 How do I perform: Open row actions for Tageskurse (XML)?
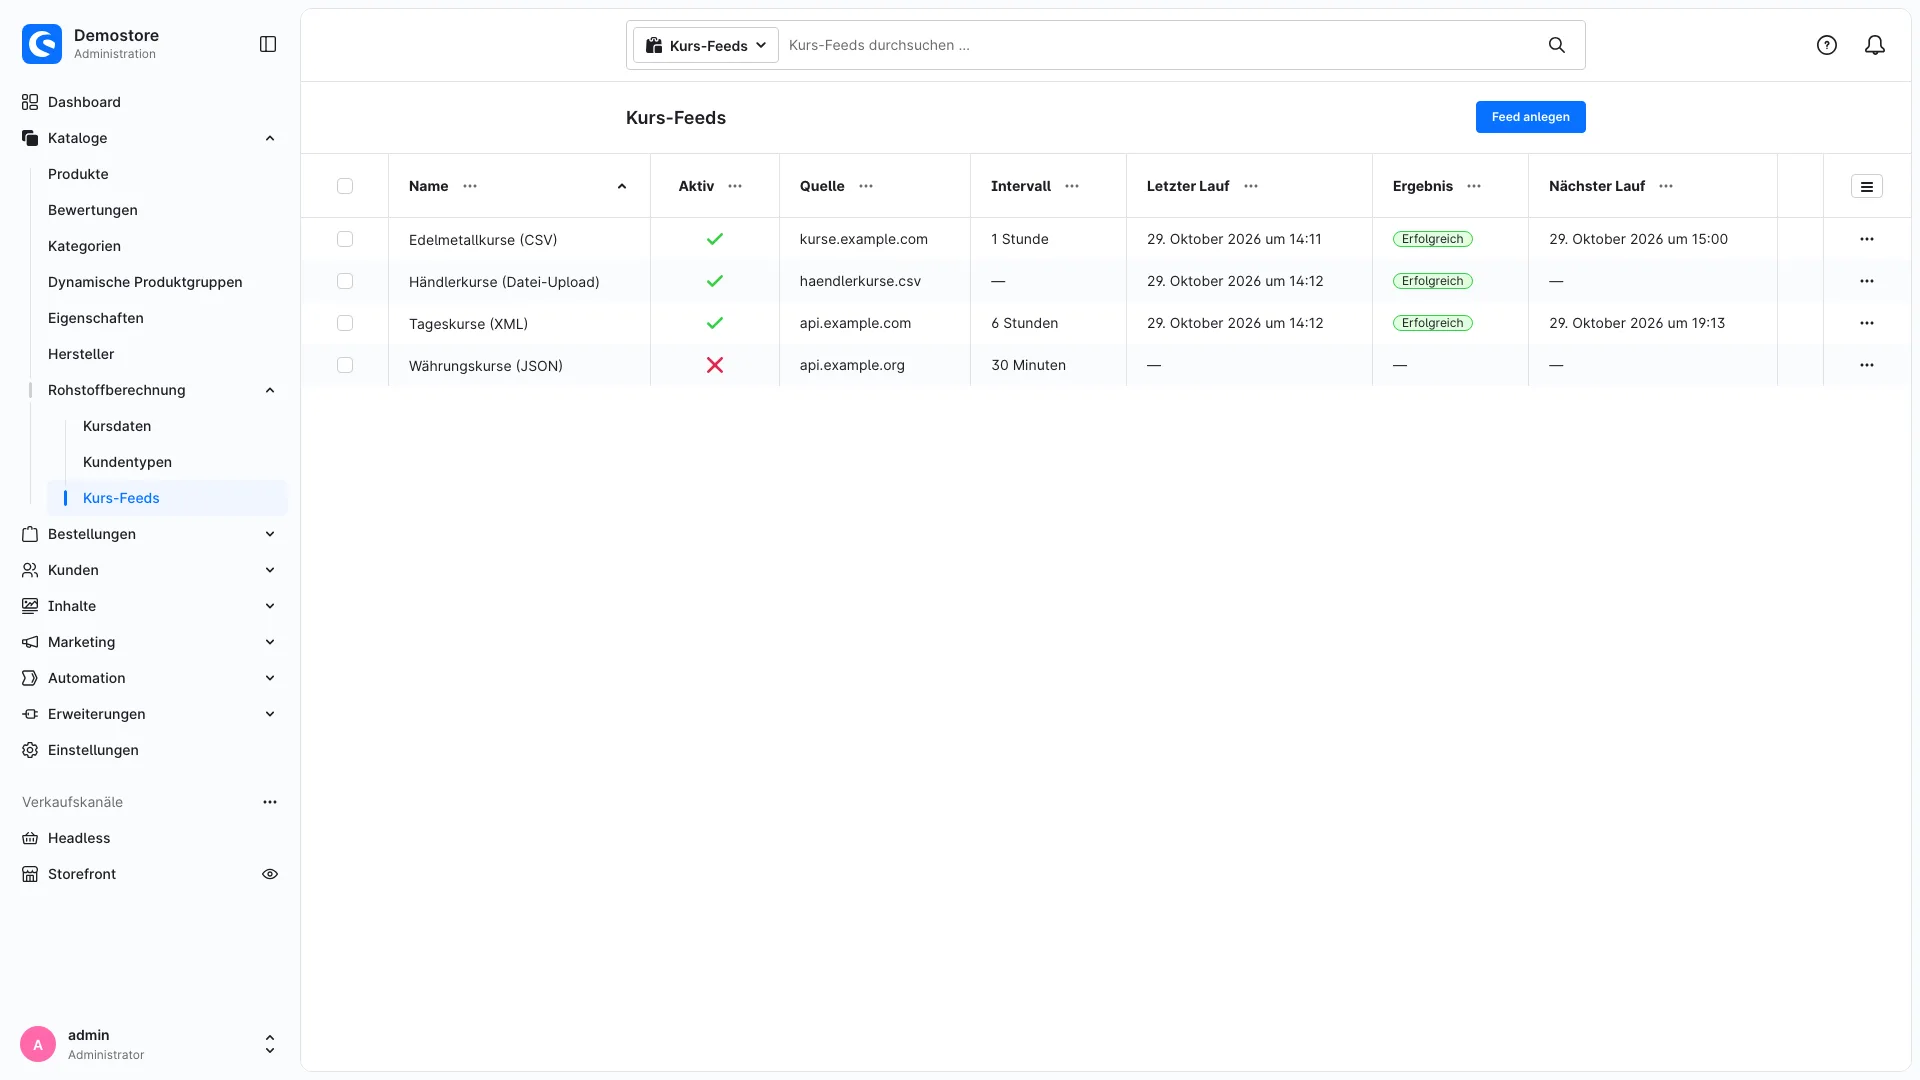tap(1867, 323)
